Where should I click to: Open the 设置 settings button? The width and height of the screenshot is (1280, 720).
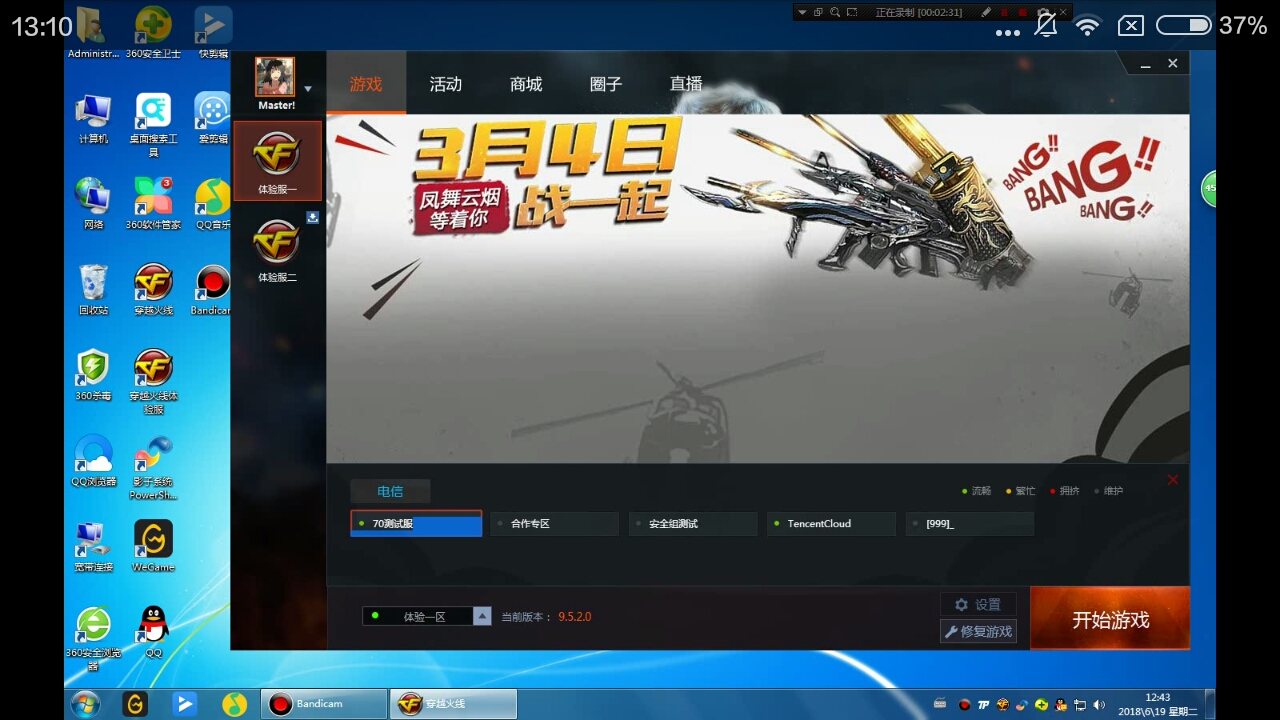point(978,604)
